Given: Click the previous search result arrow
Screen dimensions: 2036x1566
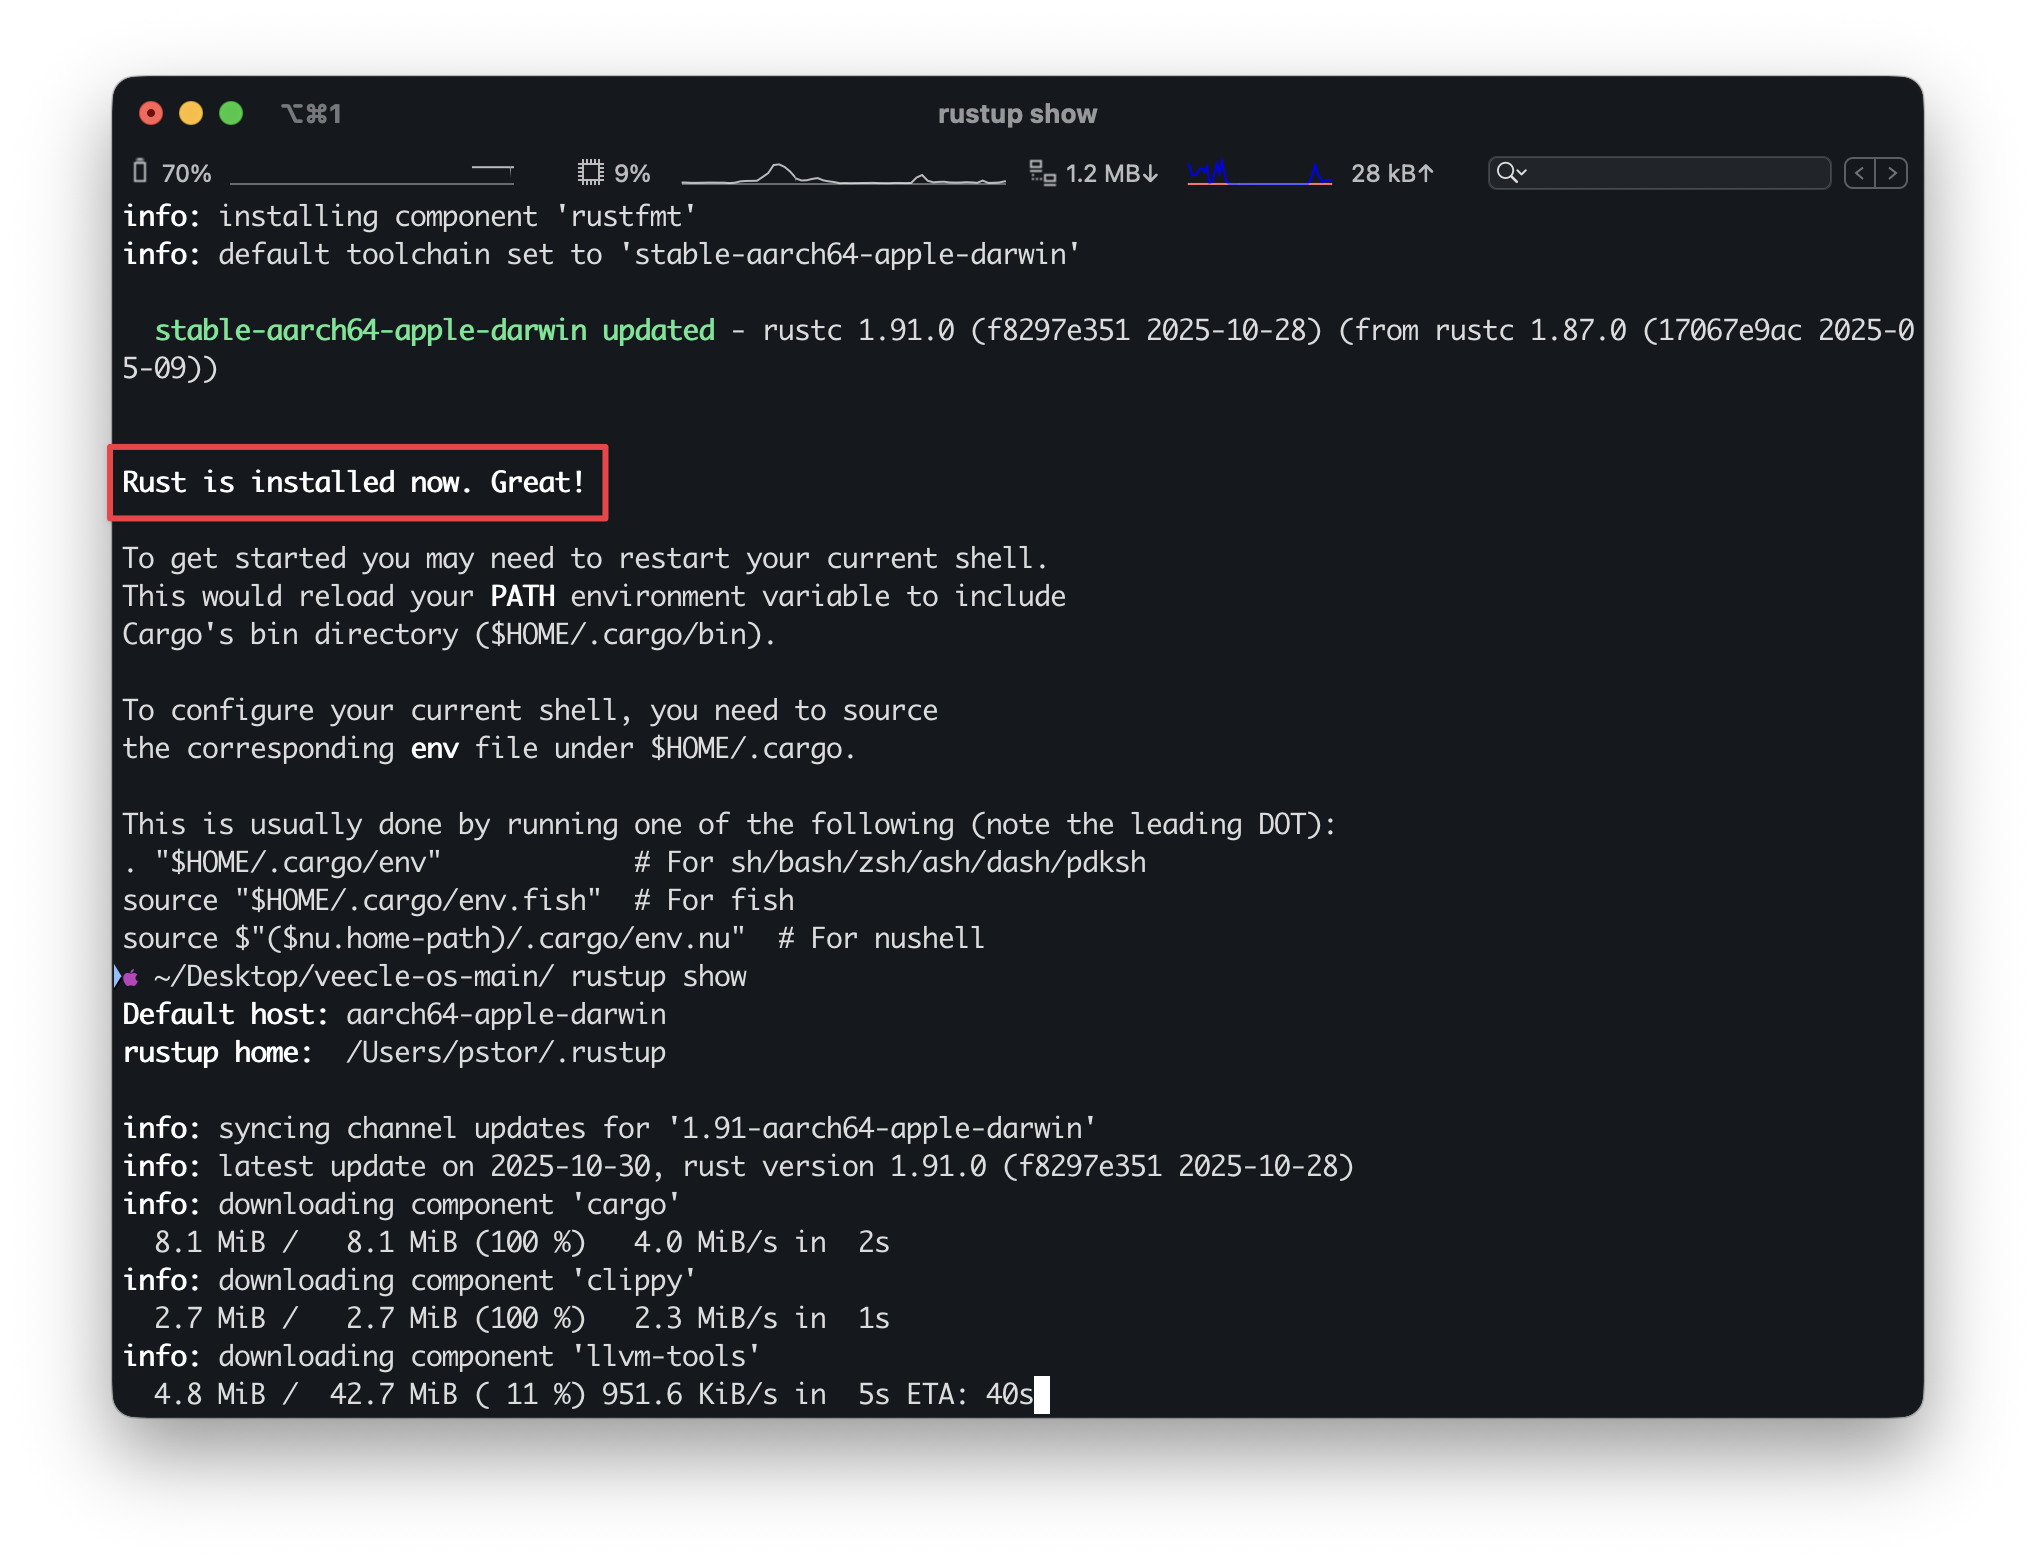Looking at the screenshot, I should 1860,173.
